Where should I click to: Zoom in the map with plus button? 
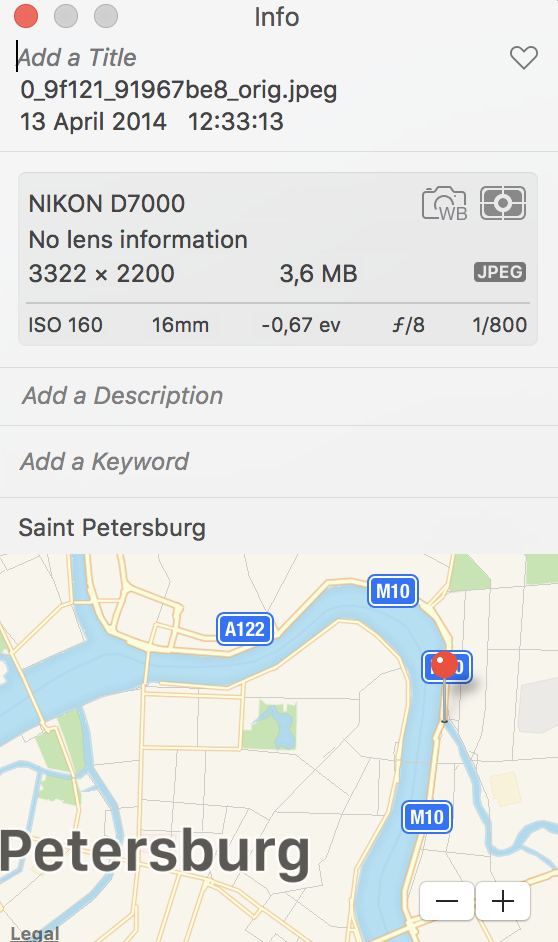[503, 901]
